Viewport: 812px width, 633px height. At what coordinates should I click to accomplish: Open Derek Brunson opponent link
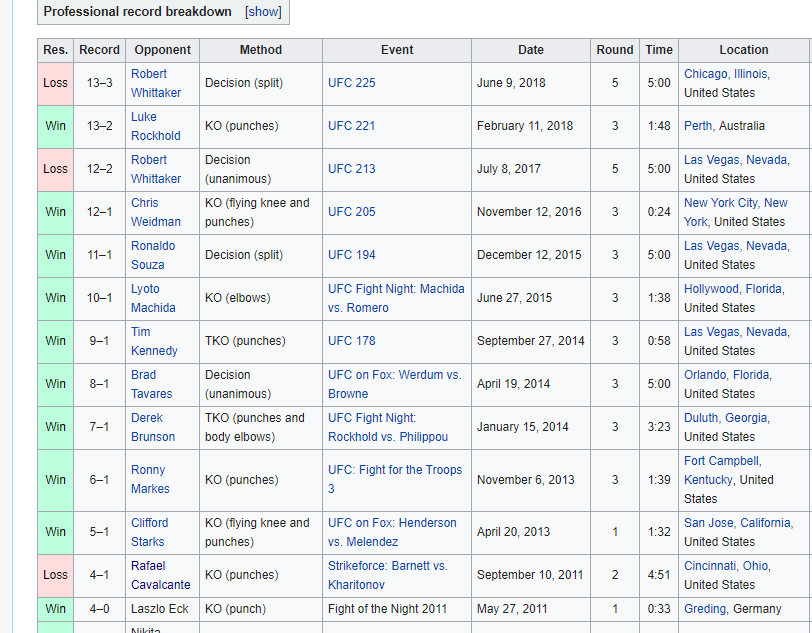click(x=153, y=427)
